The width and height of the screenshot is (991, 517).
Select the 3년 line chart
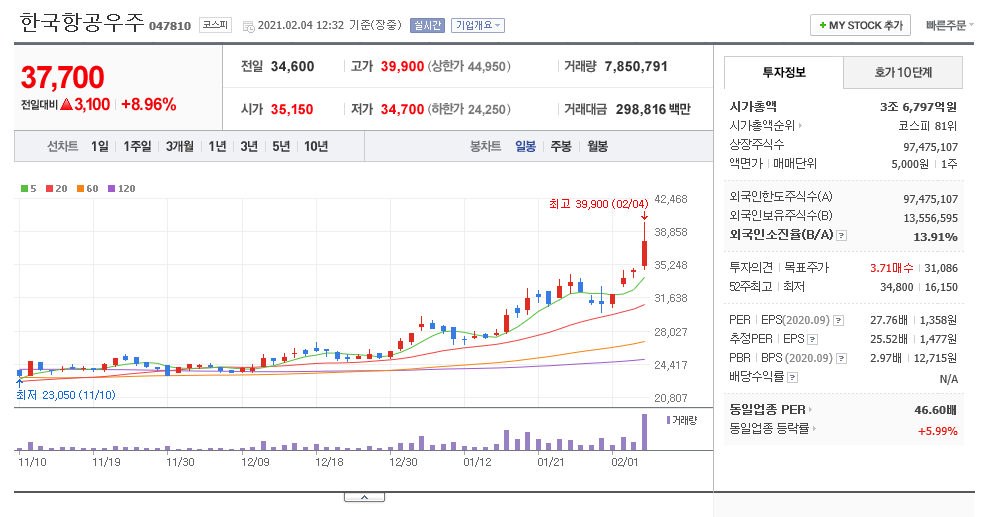pyautogui.click(x=249, y=146)
